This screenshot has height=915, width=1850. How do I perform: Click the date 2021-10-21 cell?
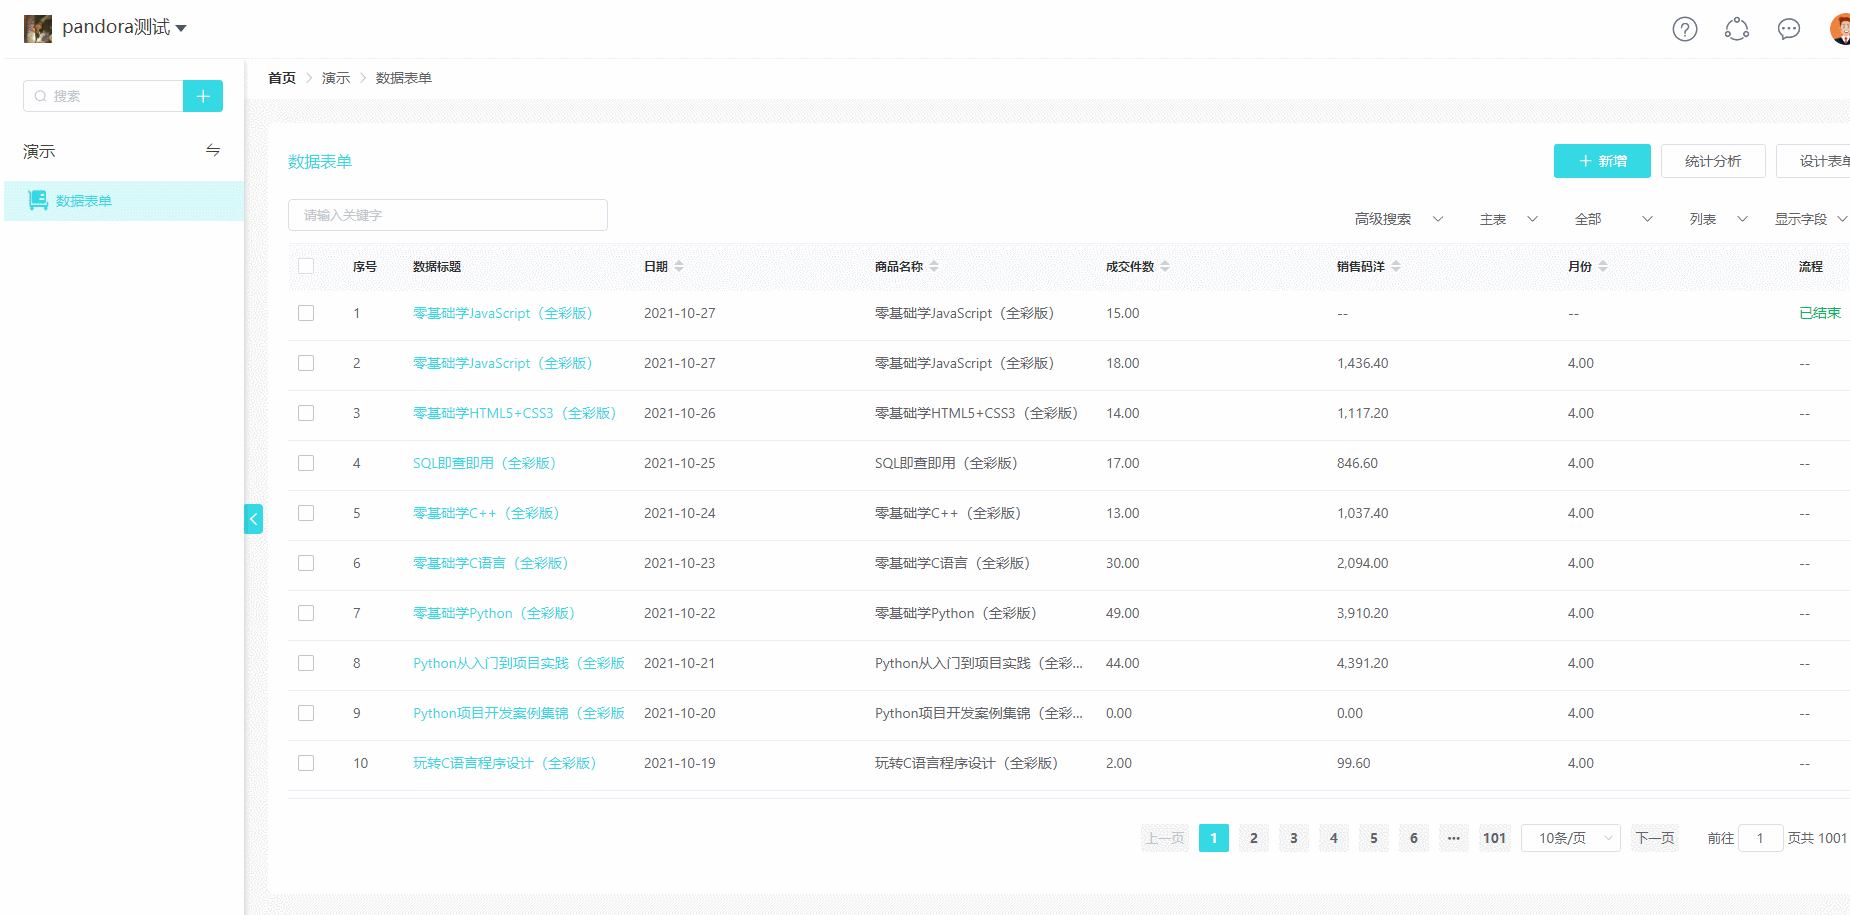click(x=680, y=663)
